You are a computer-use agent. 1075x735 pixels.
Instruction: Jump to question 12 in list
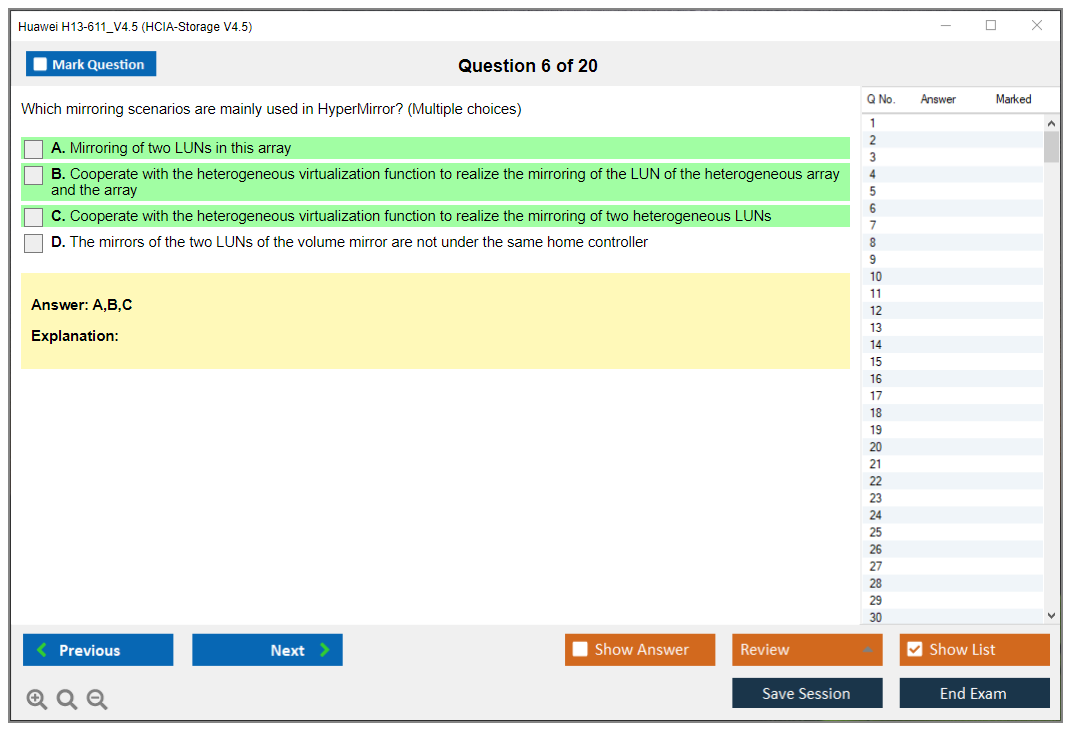876,311
